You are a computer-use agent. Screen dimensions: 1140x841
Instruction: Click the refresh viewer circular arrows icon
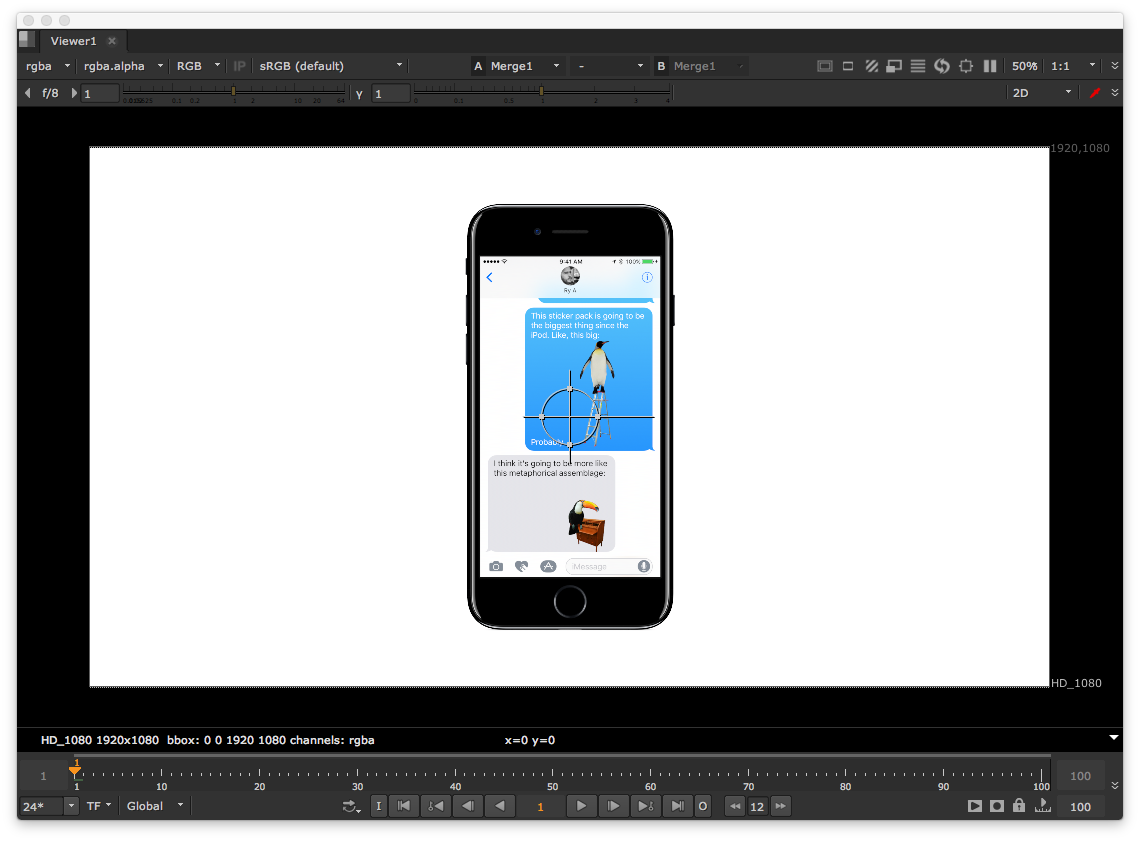(x=942, y=66)
